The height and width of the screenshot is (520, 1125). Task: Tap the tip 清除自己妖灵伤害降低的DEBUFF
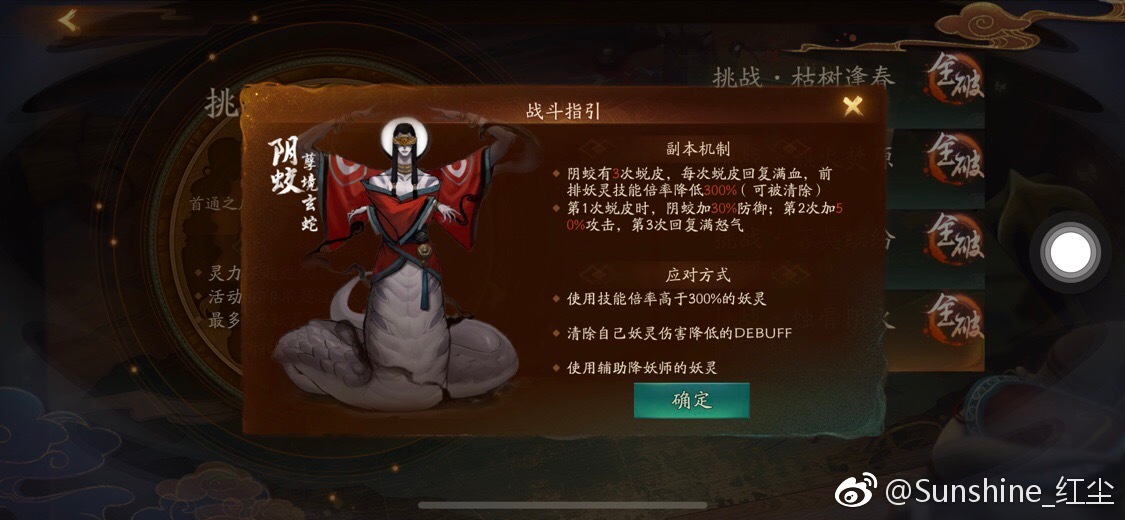pos(679,334)
